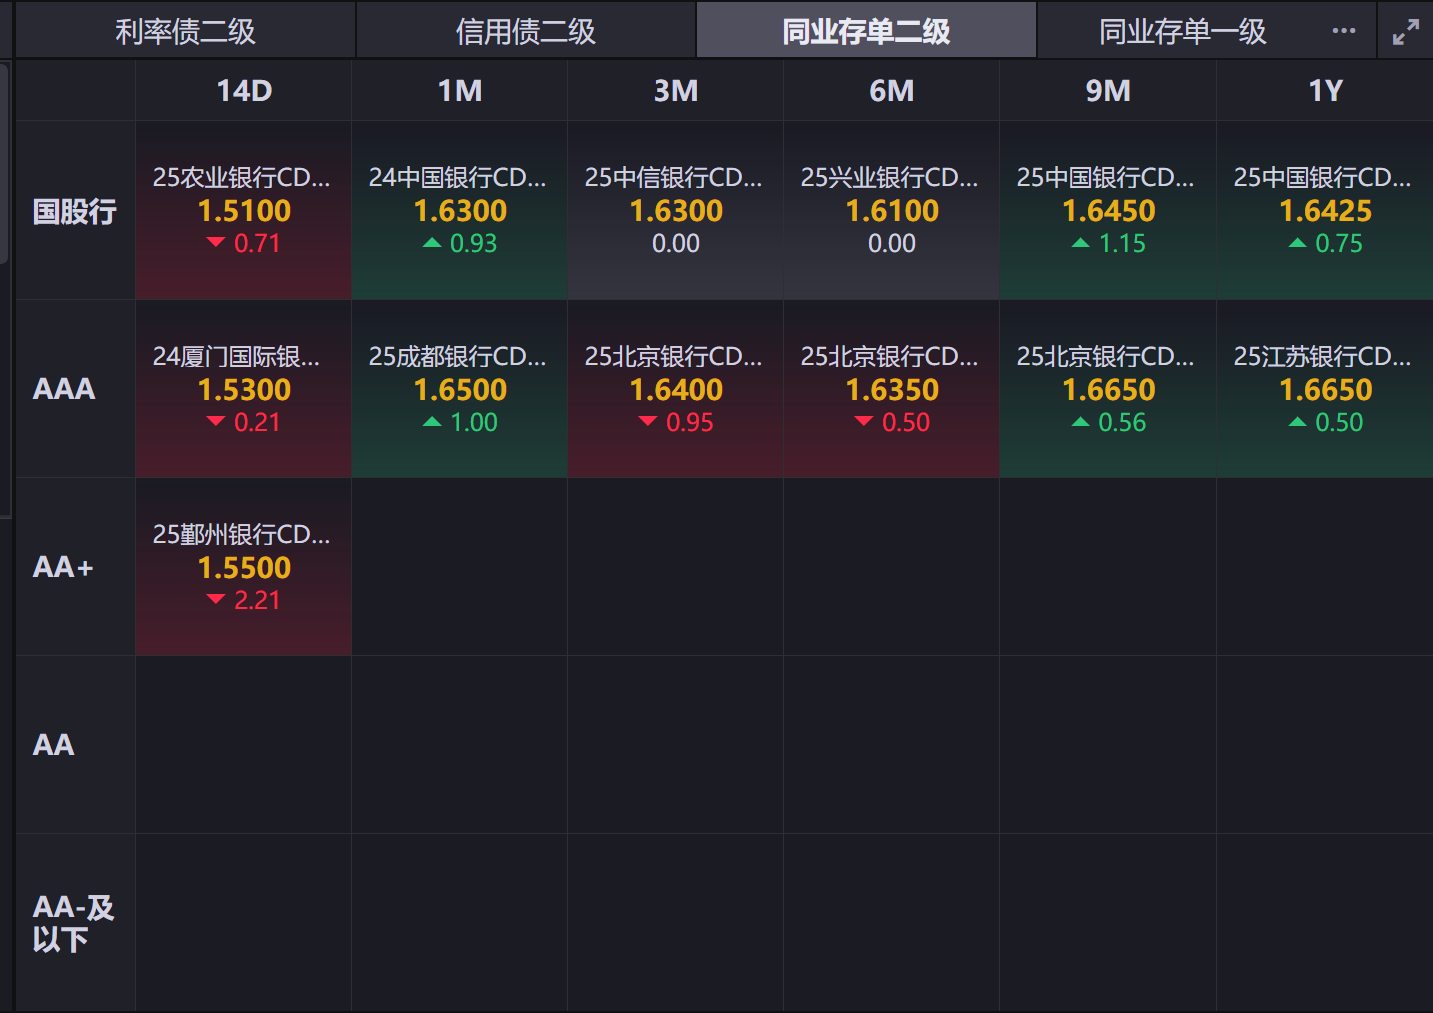Click the expand panel to fullscreen icon
Screen dimensions: 1433x1013
pyautogui.click(x=1406, y=32)
